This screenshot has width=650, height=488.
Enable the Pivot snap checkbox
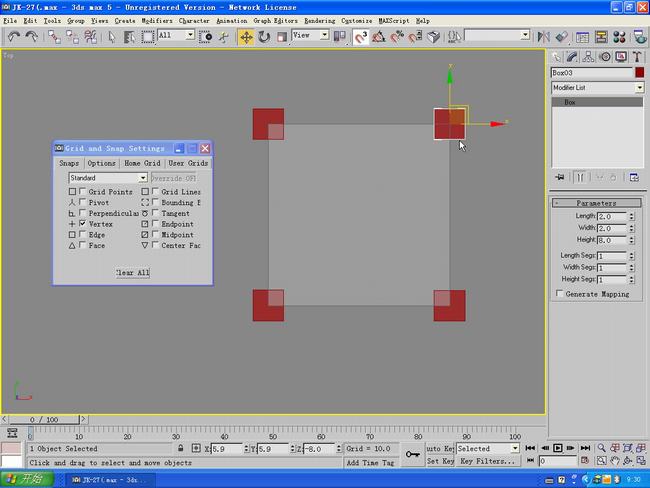pyautogui.click(x=82, y=202)
